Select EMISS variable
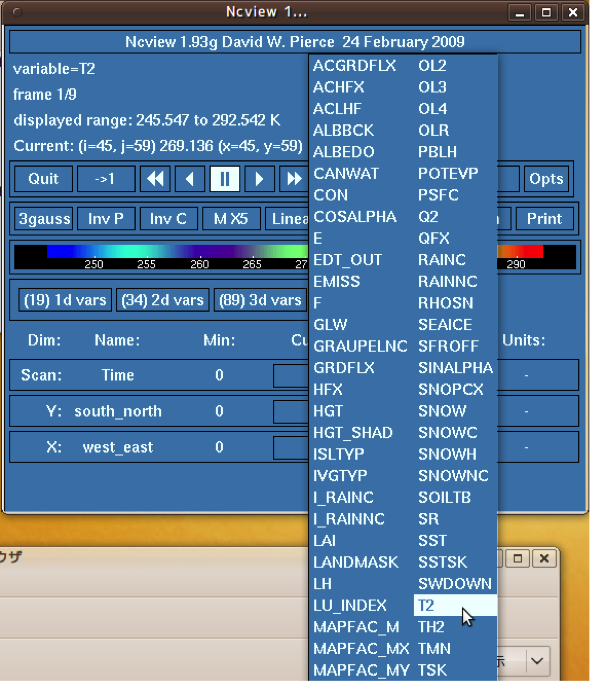Screen dimensions: 590x681 click(x=337, y=281)
